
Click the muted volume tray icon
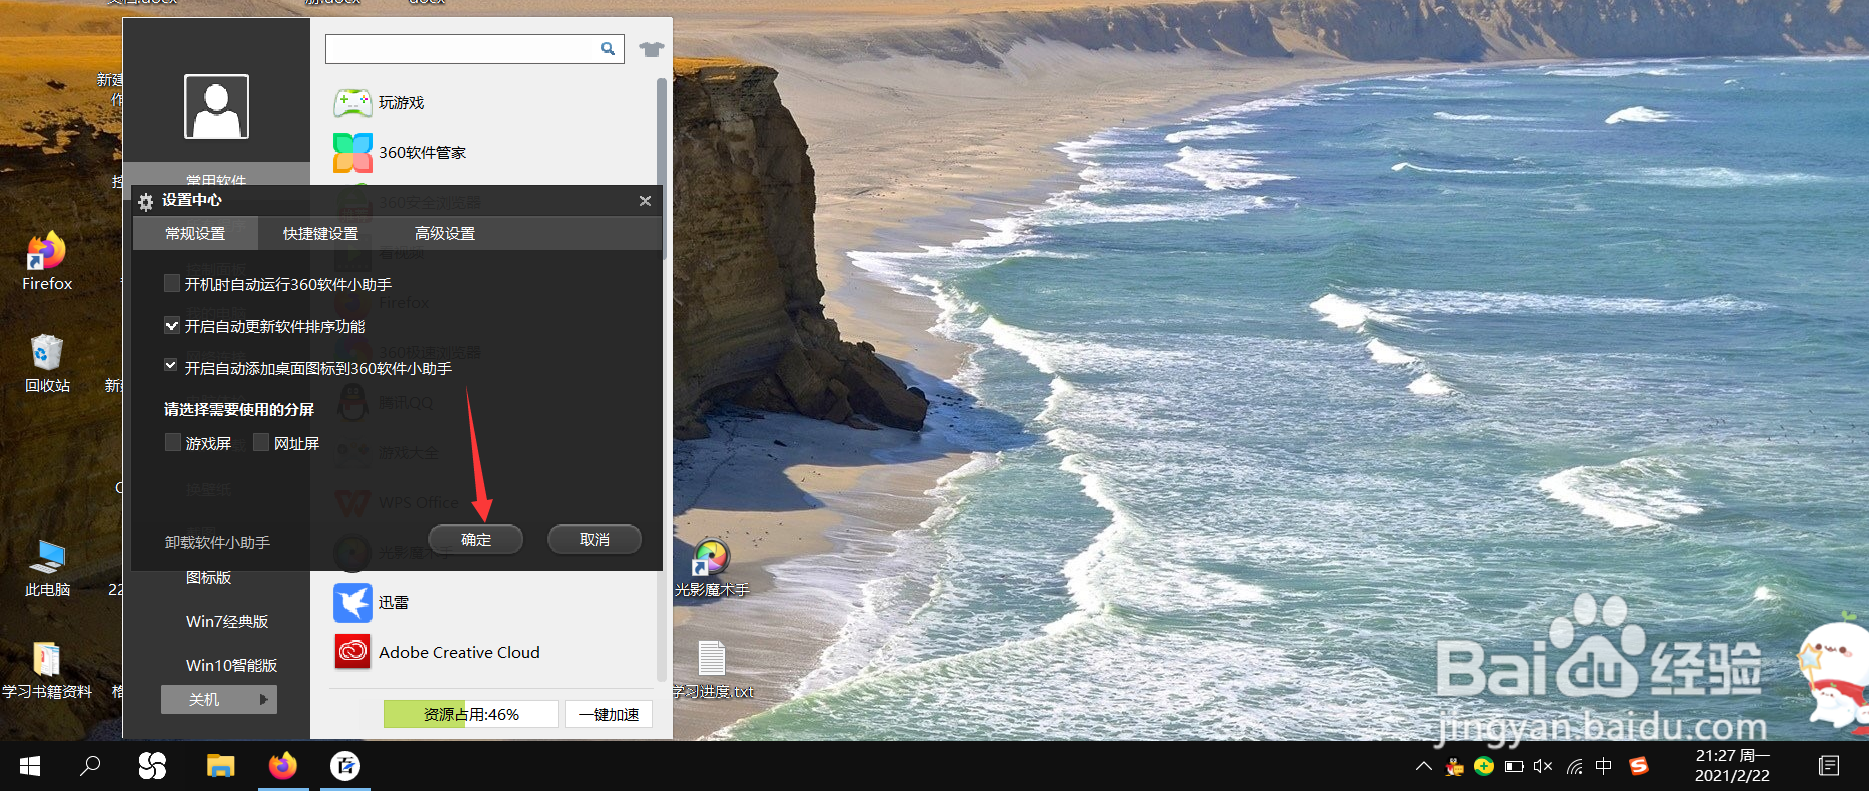1543,767
